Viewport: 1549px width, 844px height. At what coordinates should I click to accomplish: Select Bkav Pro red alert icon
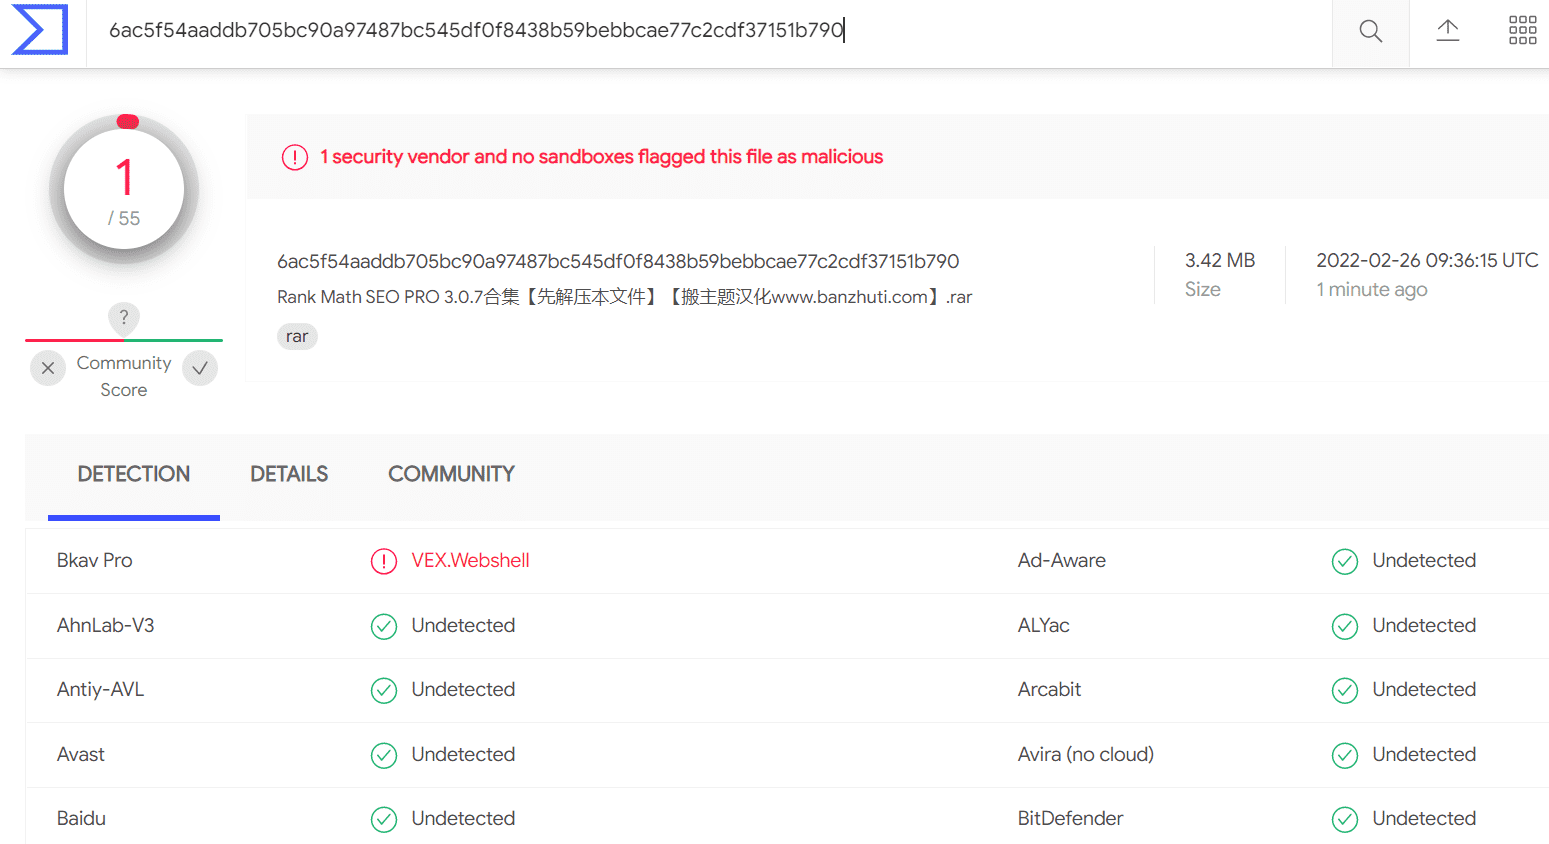coord(384,561)
